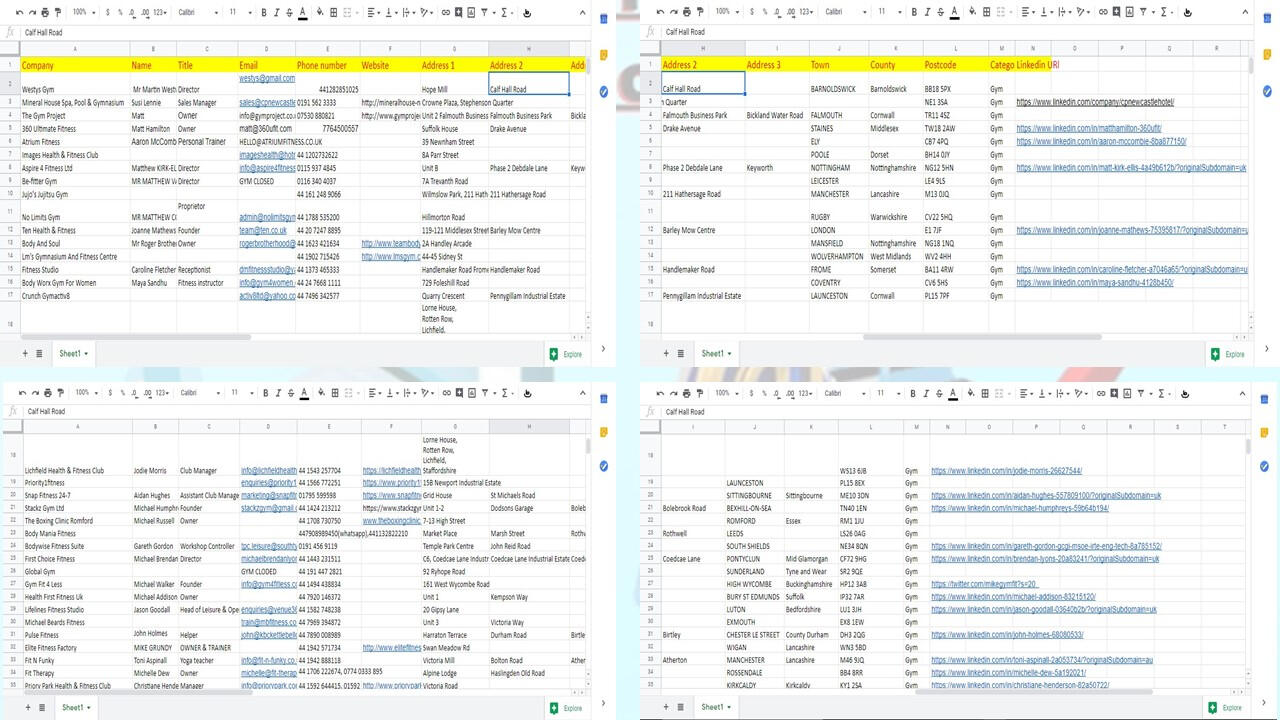This screenshot has height=720, width=1280.
Task: Toggle Italic in the top-left spreadsheet toolbar
Action: point(277,13)
